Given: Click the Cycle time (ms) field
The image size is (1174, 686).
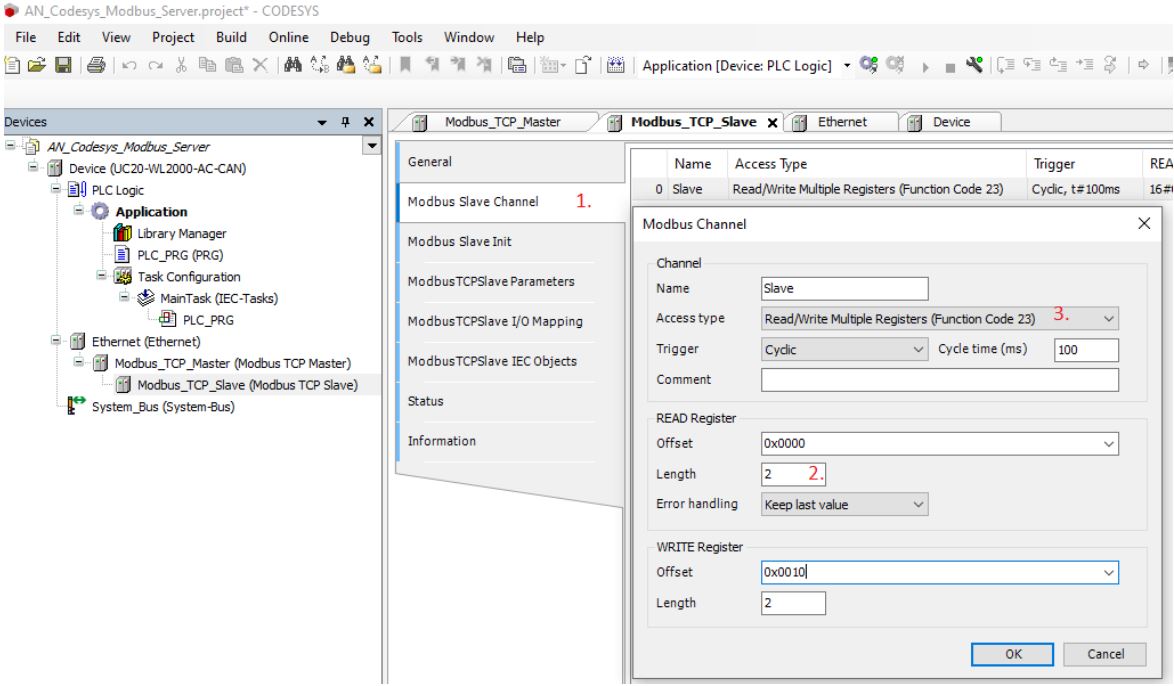Looking at the screenshot, I should [1086, 350].
